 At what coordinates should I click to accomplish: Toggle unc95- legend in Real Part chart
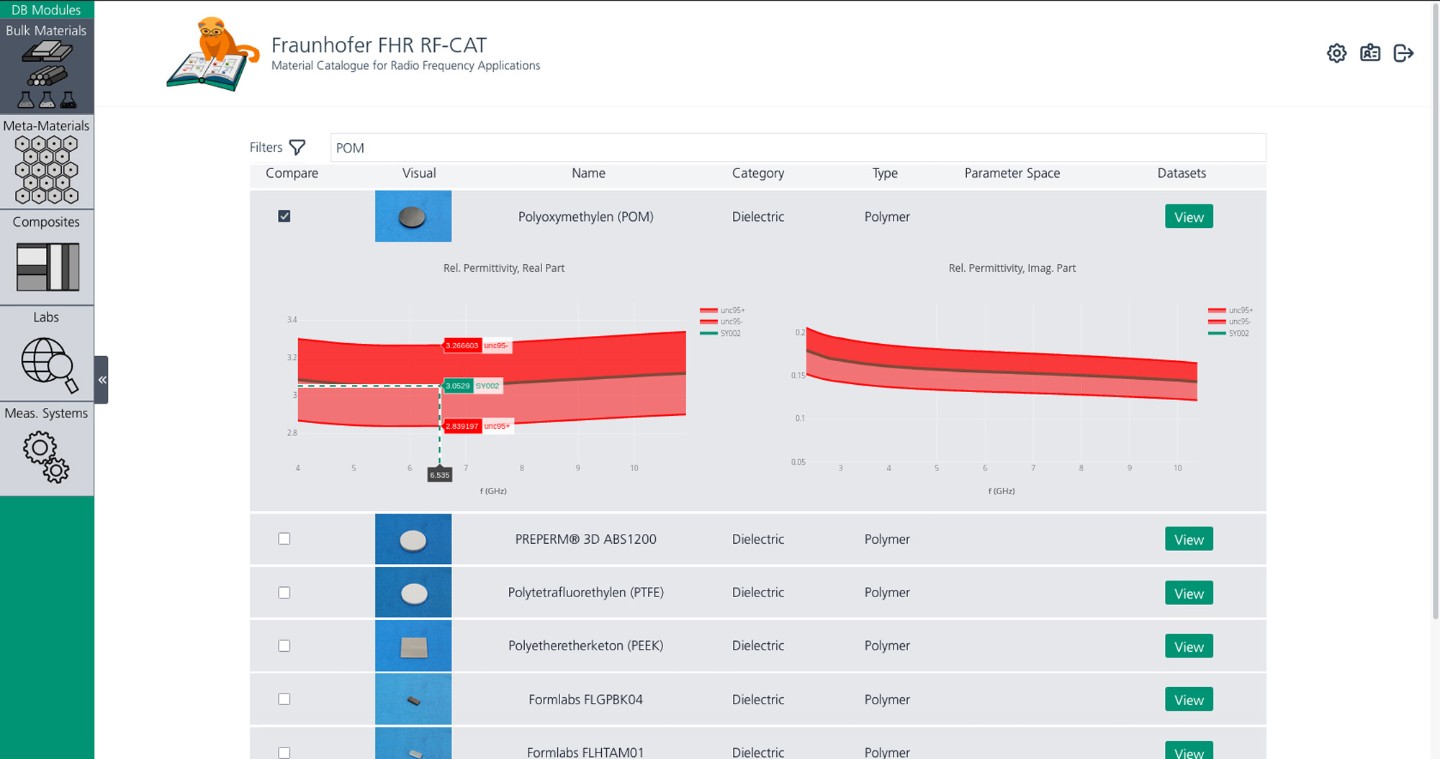724,322
